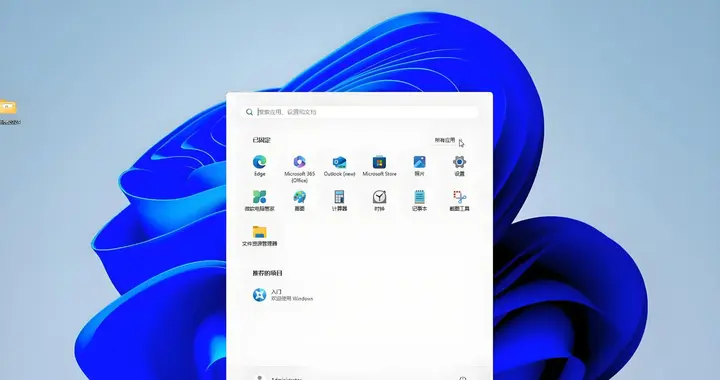Open the 记事本 (Notepad) app
The height and width of the screenshot is (380, 720).
coord(419,201)
